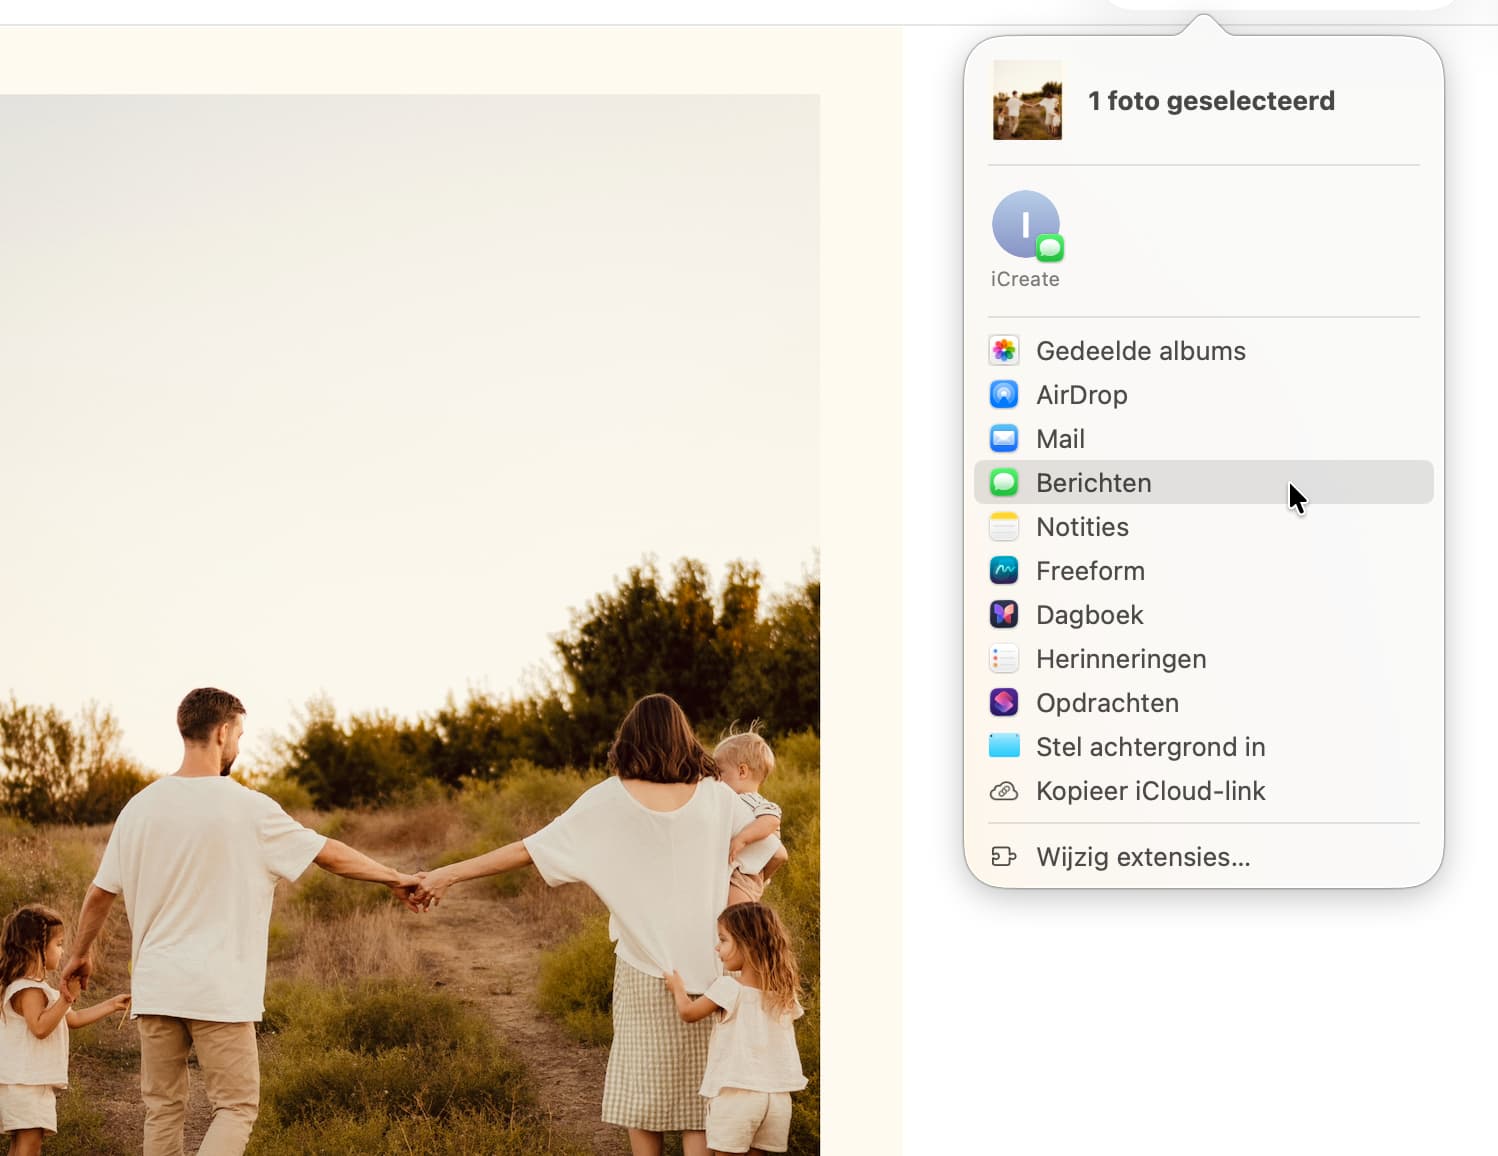1498x1156 pixels.
Task: Choose Kopieer iCloud-link
Action: tap(1204, 791)
